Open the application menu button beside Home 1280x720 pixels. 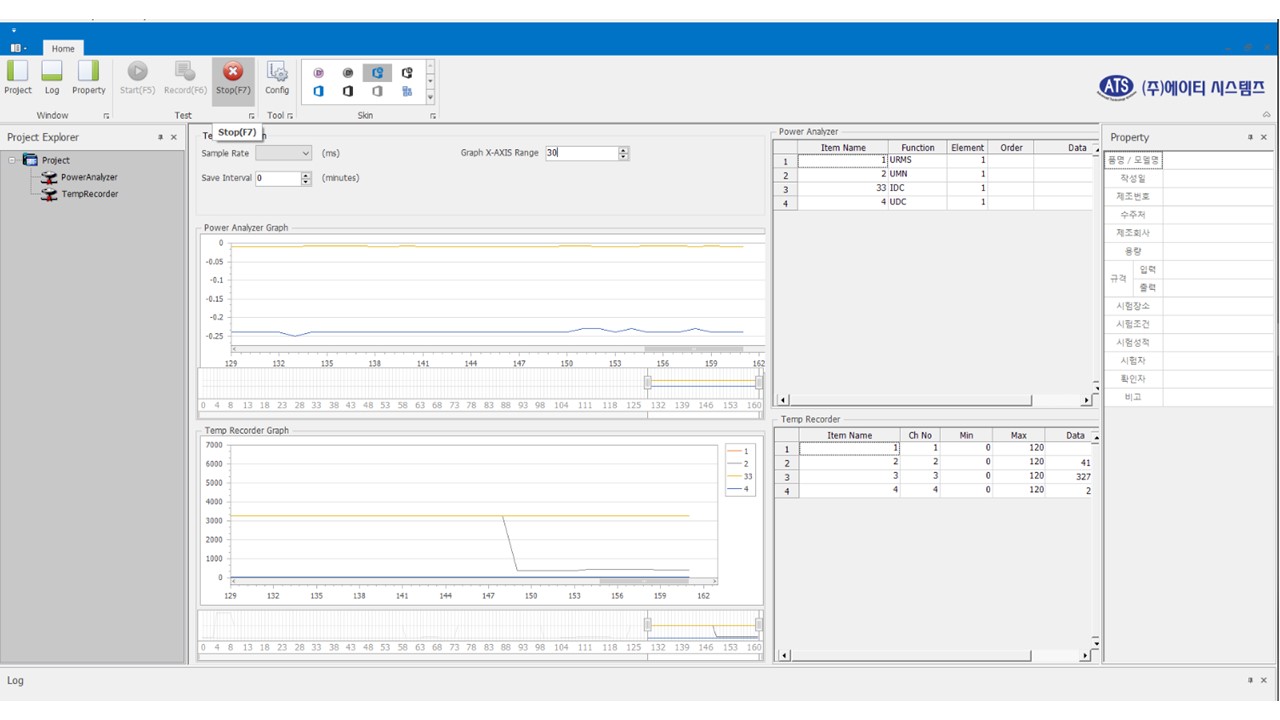click(x=19, y=48)
